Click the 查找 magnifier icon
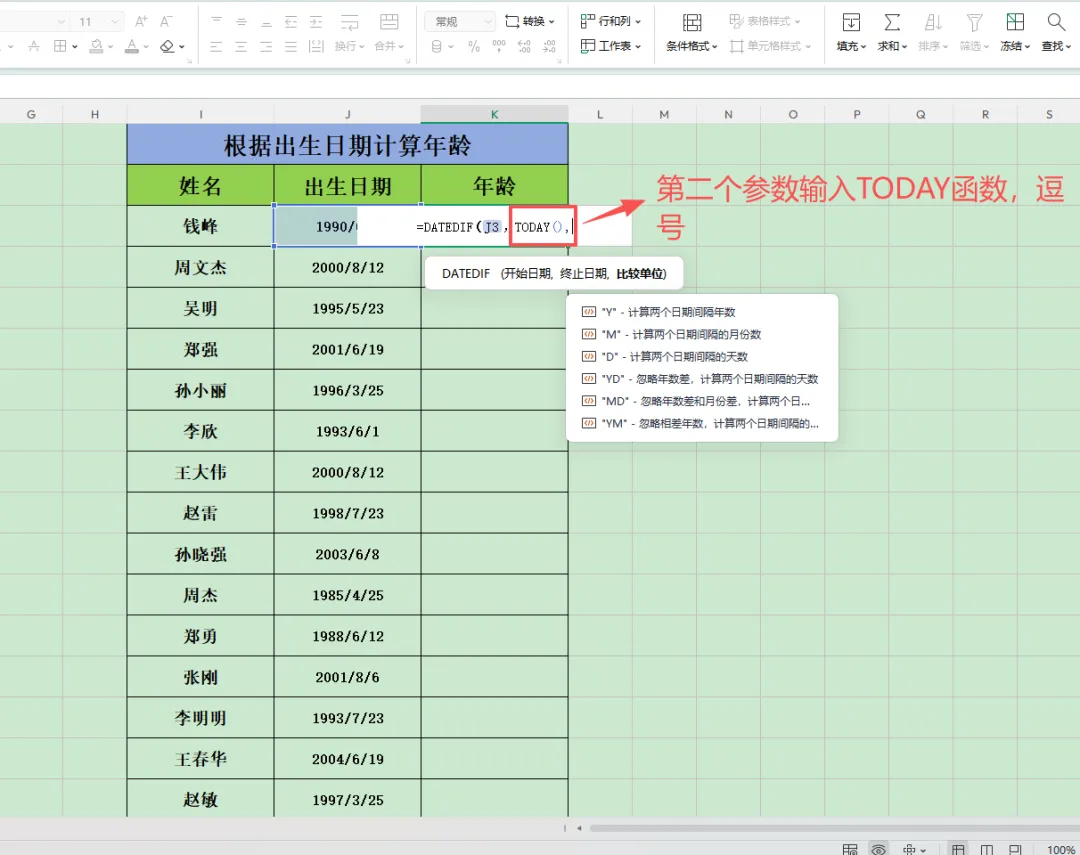This screenshot has height=855, width=1080. click(1055, 22)
